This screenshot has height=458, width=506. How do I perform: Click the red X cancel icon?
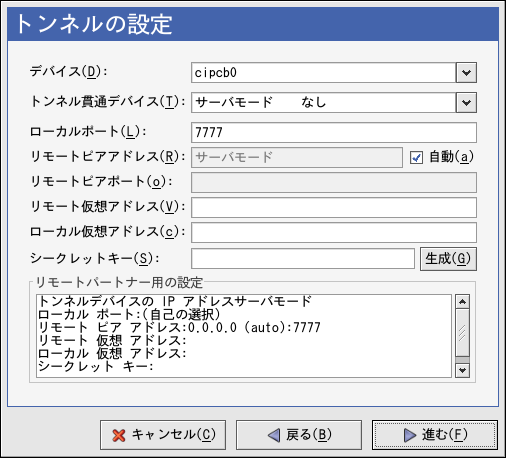tap(119, 435)
